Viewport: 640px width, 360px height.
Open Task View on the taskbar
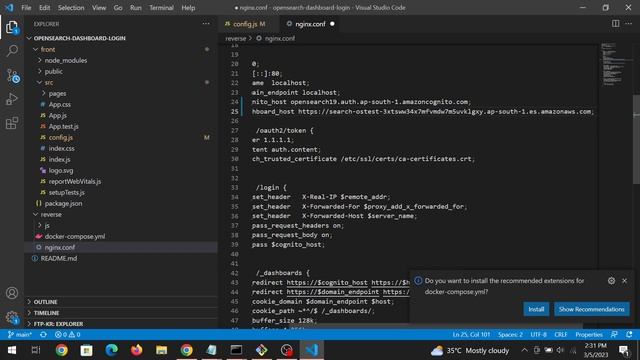pyautogui.click(x=36, y=350)
